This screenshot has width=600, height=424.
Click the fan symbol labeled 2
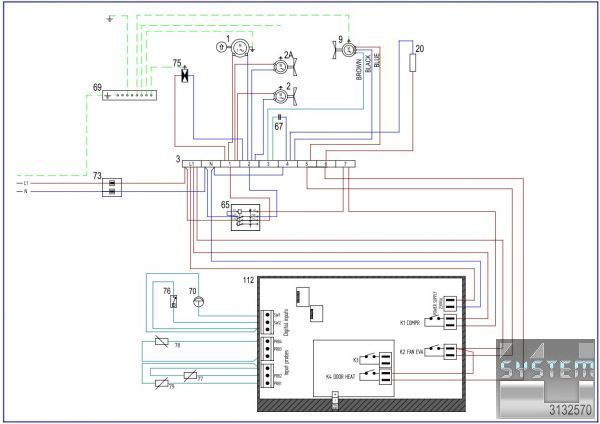point(279,98)
